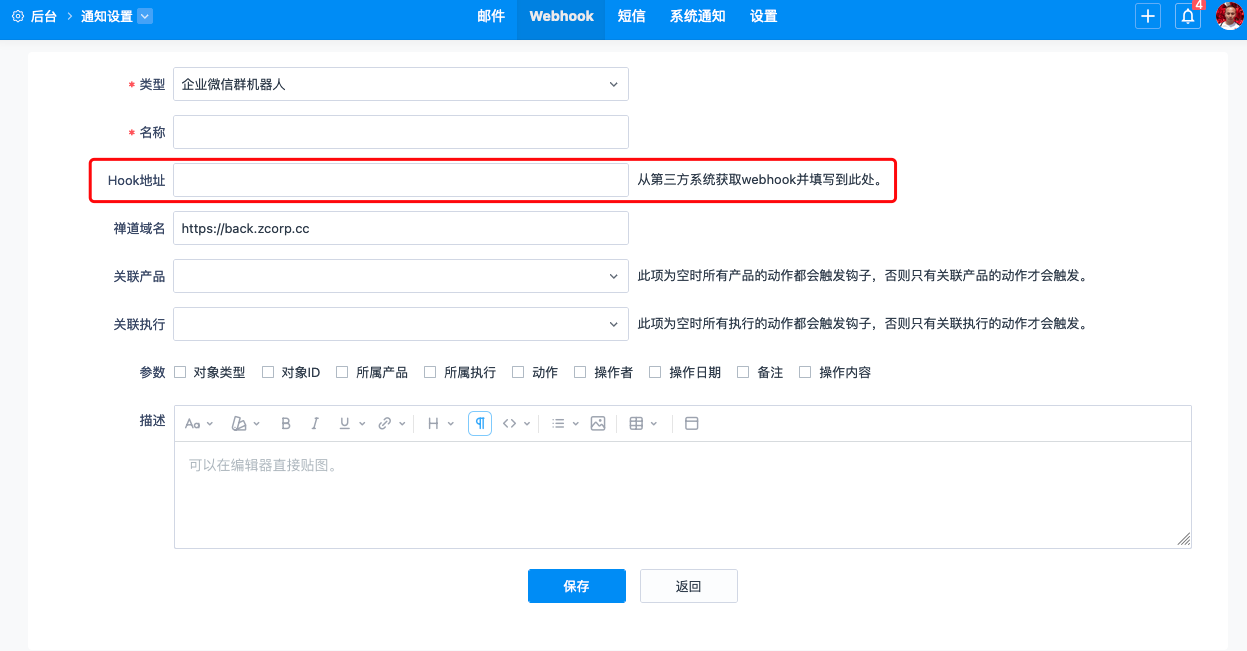The height and width of the screenshot is (651, 1247).
Task: Focus the Hook地址 input field
Action: coord(400,180)
